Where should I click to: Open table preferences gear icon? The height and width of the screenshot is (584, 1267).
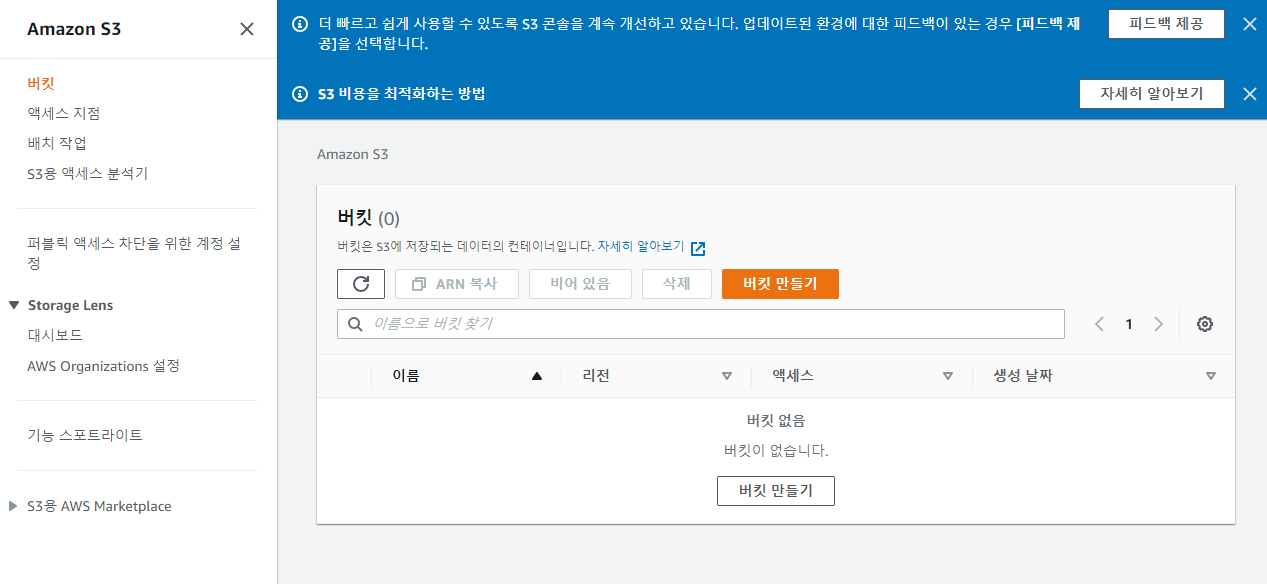pos(1205,324)
